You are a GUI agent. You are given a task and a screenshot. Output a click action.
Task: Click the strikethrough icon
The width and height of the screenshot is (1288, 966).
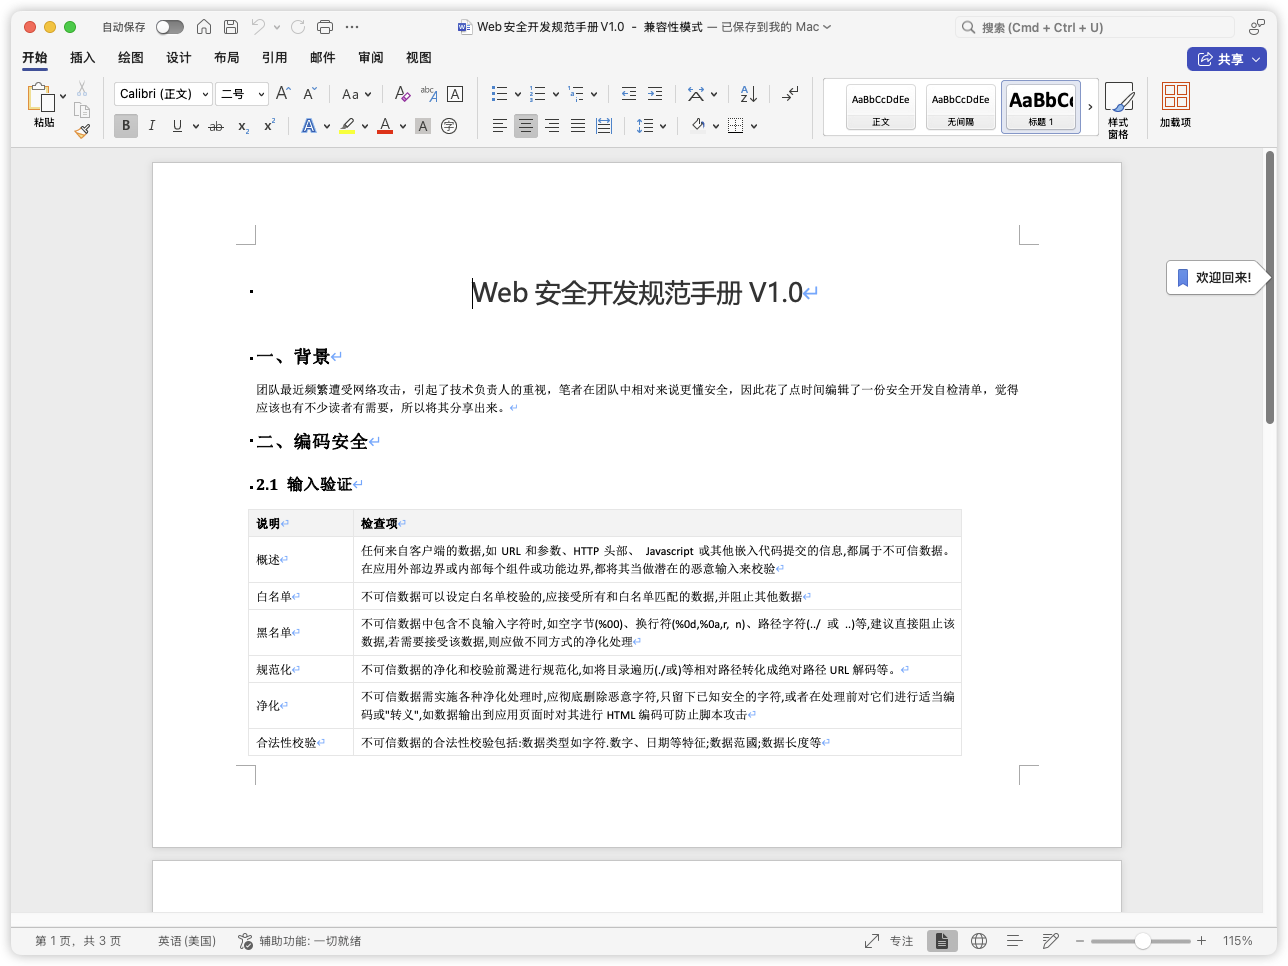coord(214,126)
